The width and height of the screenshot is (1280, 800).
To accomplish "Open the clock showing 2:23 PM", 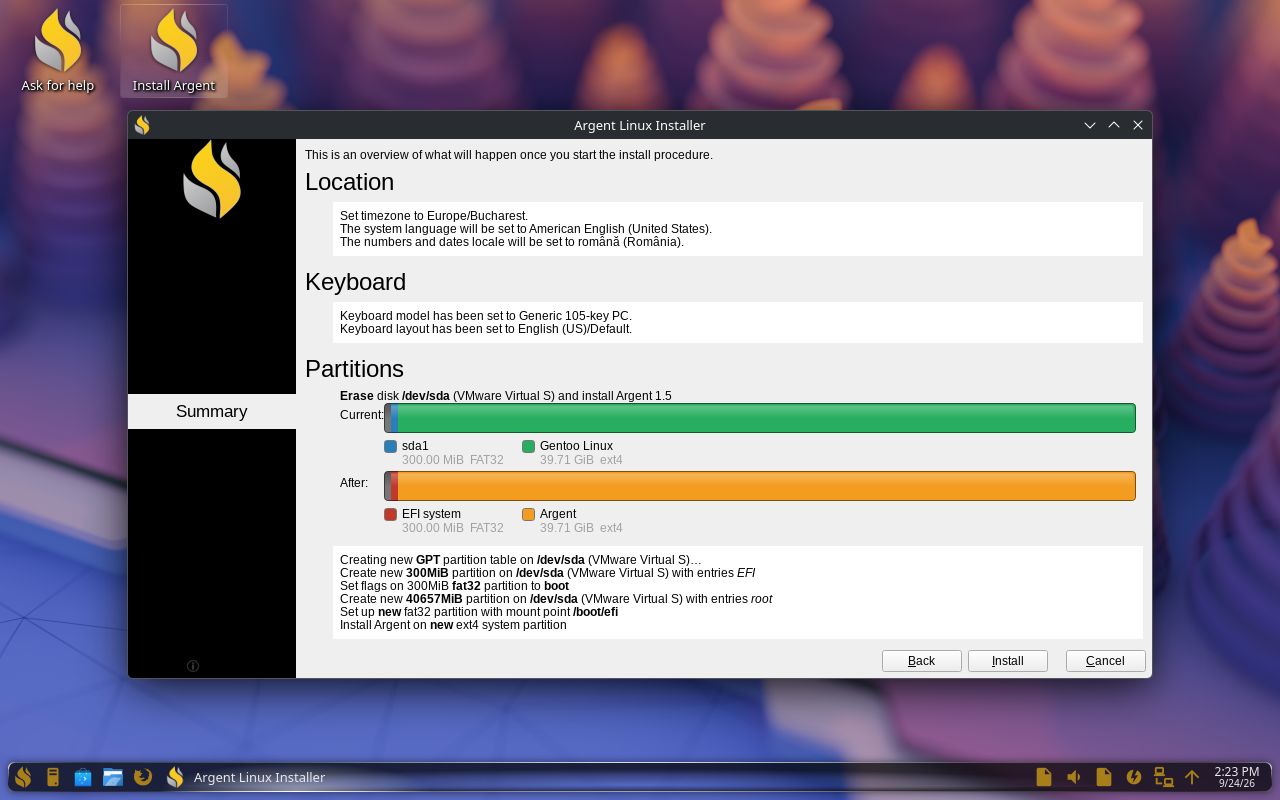I will [x=1236, y=777].
